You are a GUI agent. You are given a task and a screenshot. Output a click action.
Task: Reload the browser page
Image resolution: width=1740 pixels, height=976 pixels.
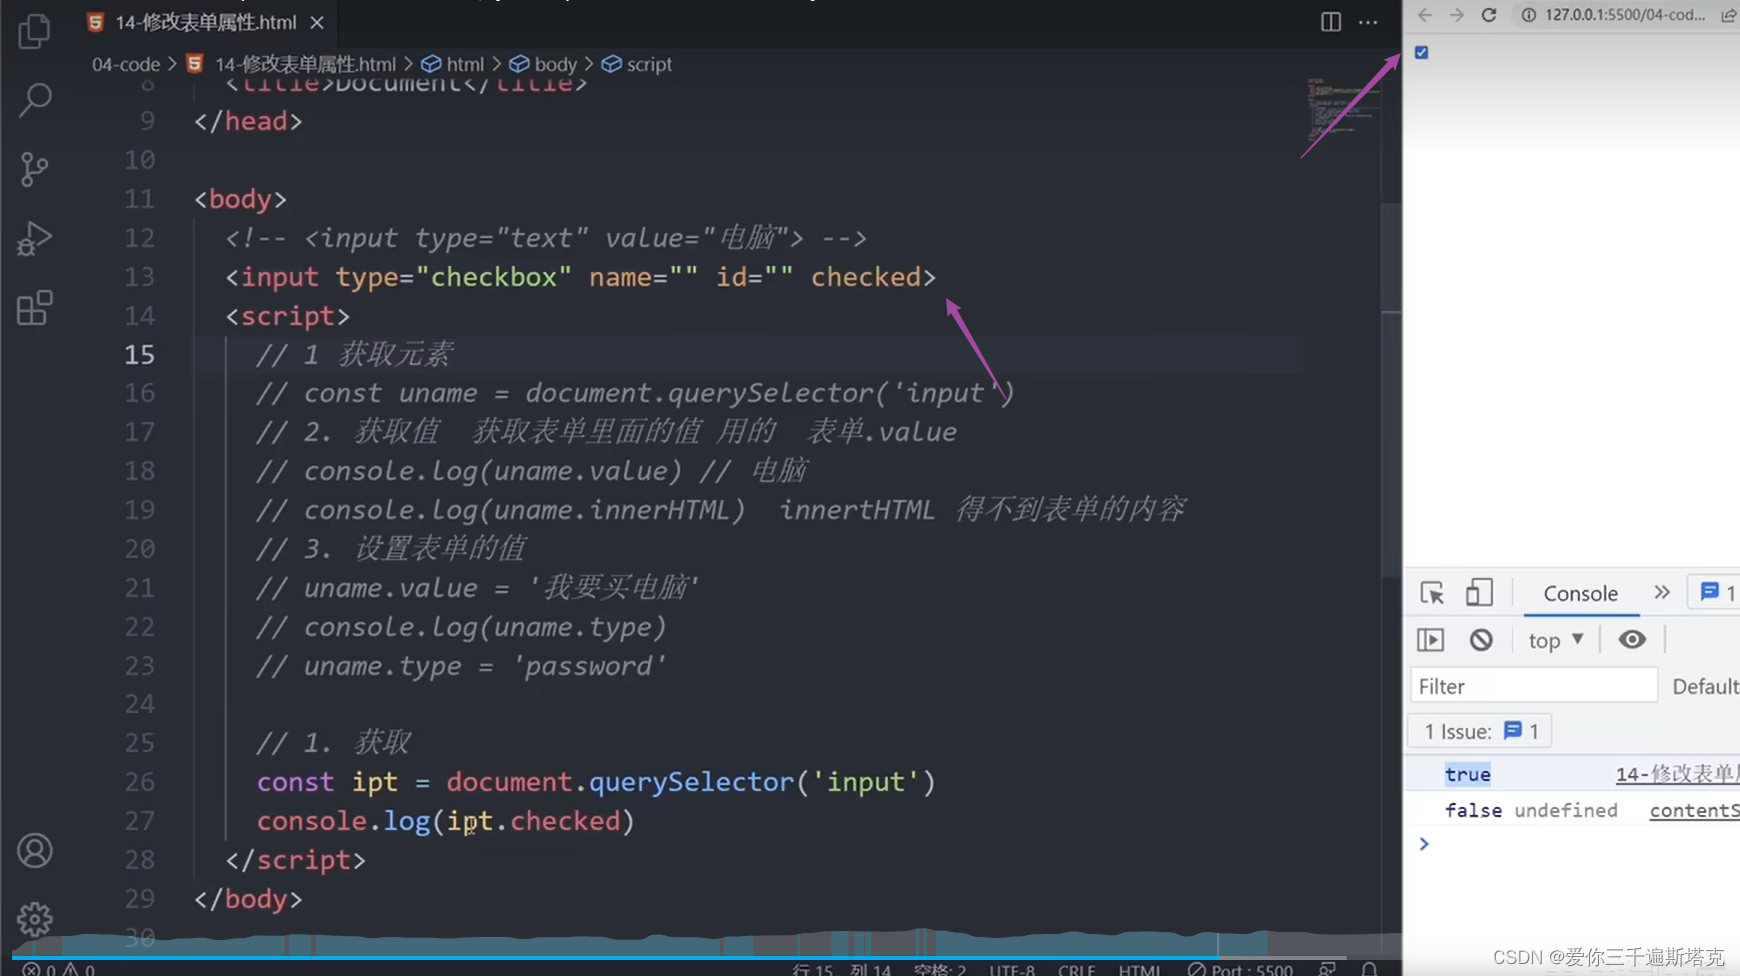coord(1489,15)
